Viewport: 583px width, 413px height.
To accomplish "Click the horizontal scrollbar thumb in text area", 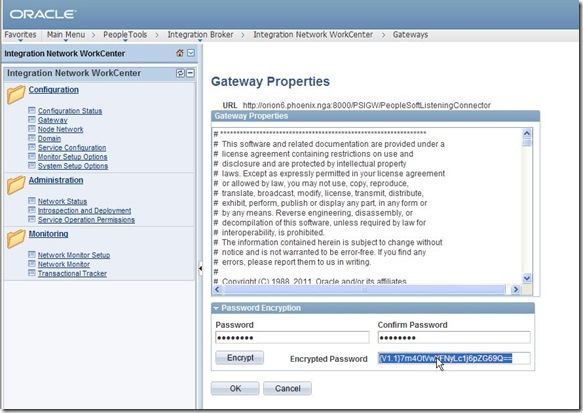I will (x=364, y=289).
